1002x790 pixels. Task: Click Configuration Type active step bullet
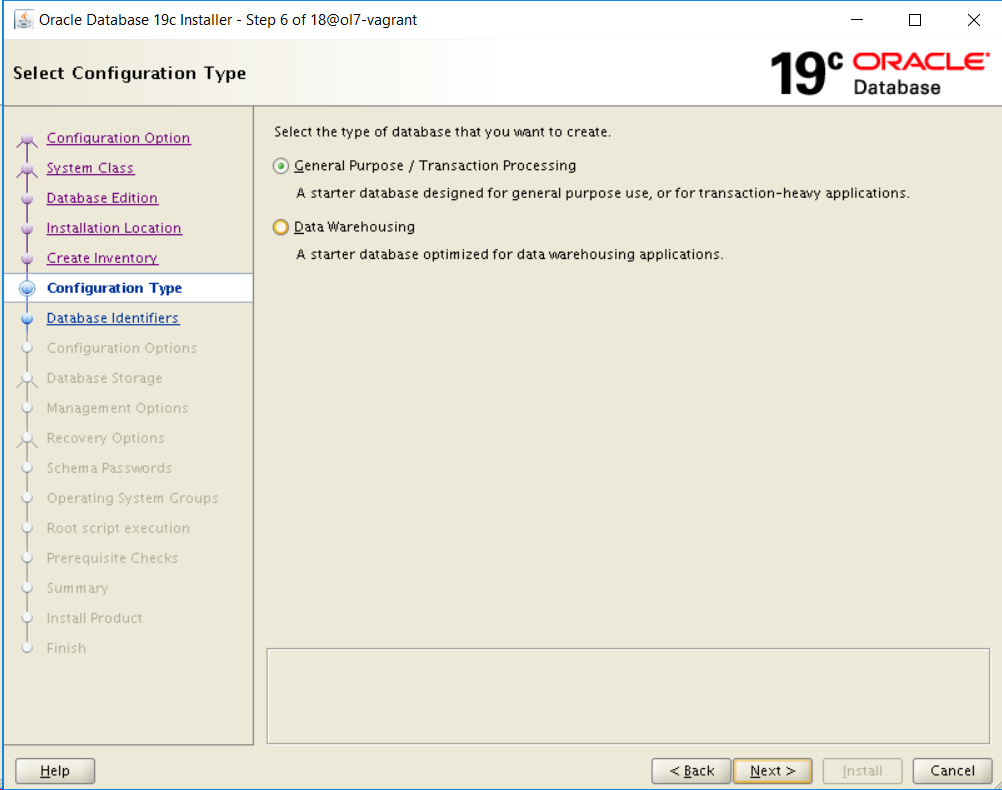(x=27, y=288)
